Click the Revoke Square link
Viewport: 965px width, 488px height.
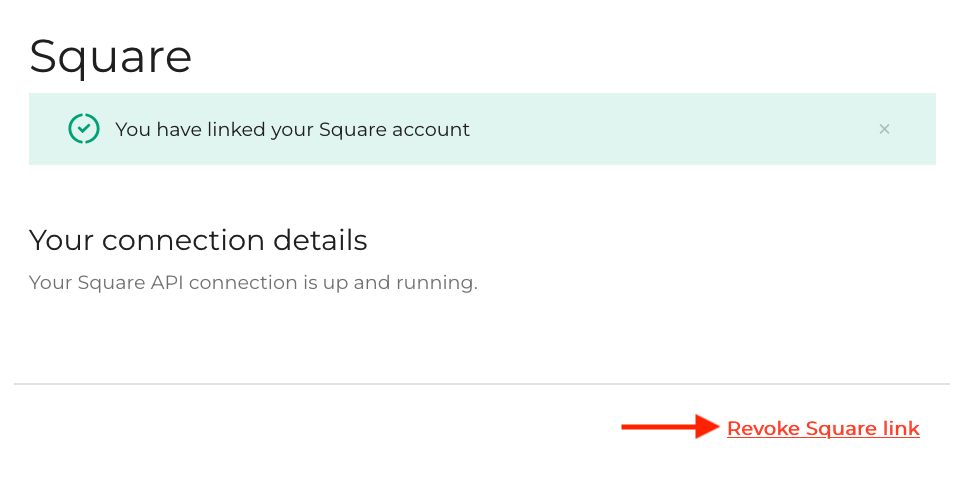click(x=823, y=429)
